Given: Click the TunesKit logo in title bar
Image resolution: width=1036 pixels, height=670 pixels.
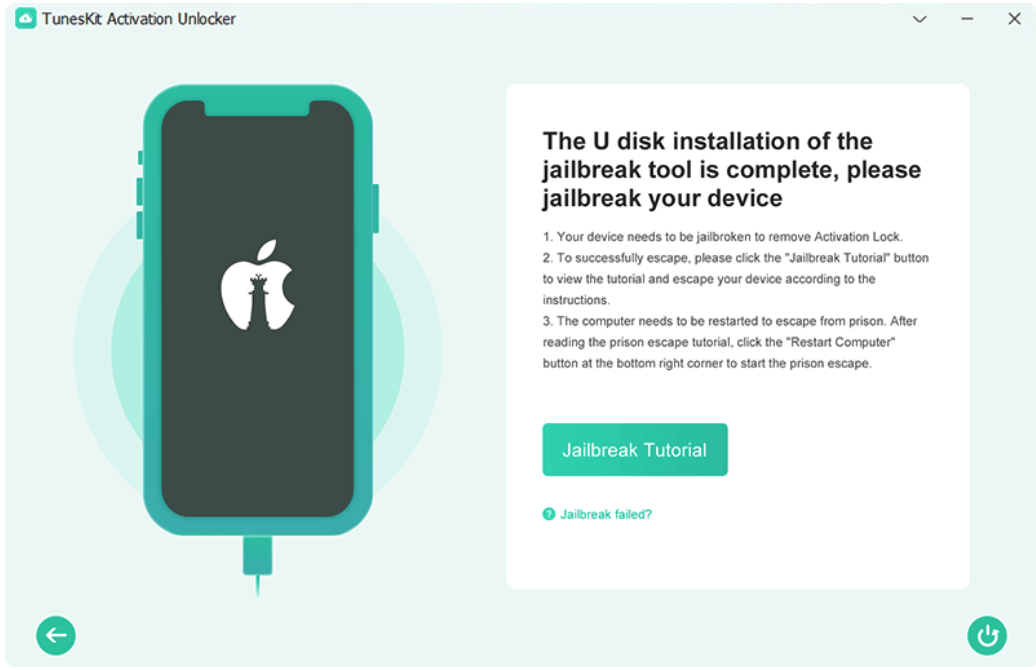Looking at the screenshot, I should click(x=26, y=19).
